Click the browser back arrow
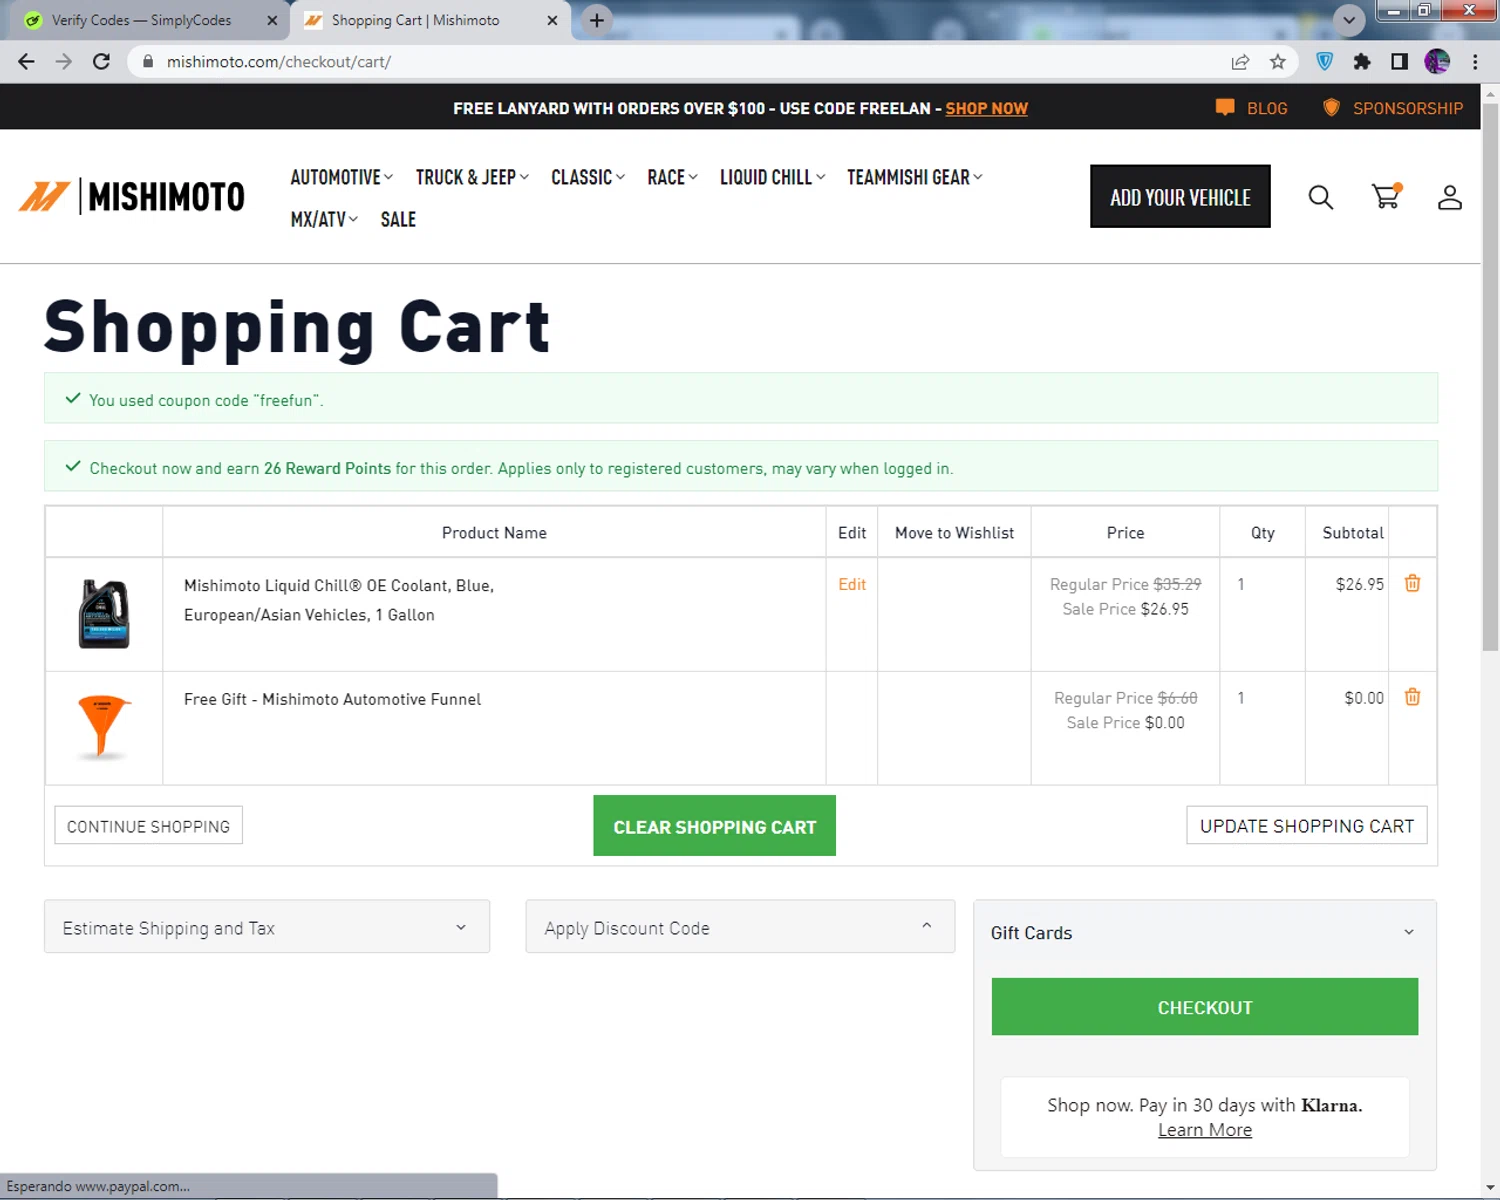Screen dimensions: 1500x1200 27,62
